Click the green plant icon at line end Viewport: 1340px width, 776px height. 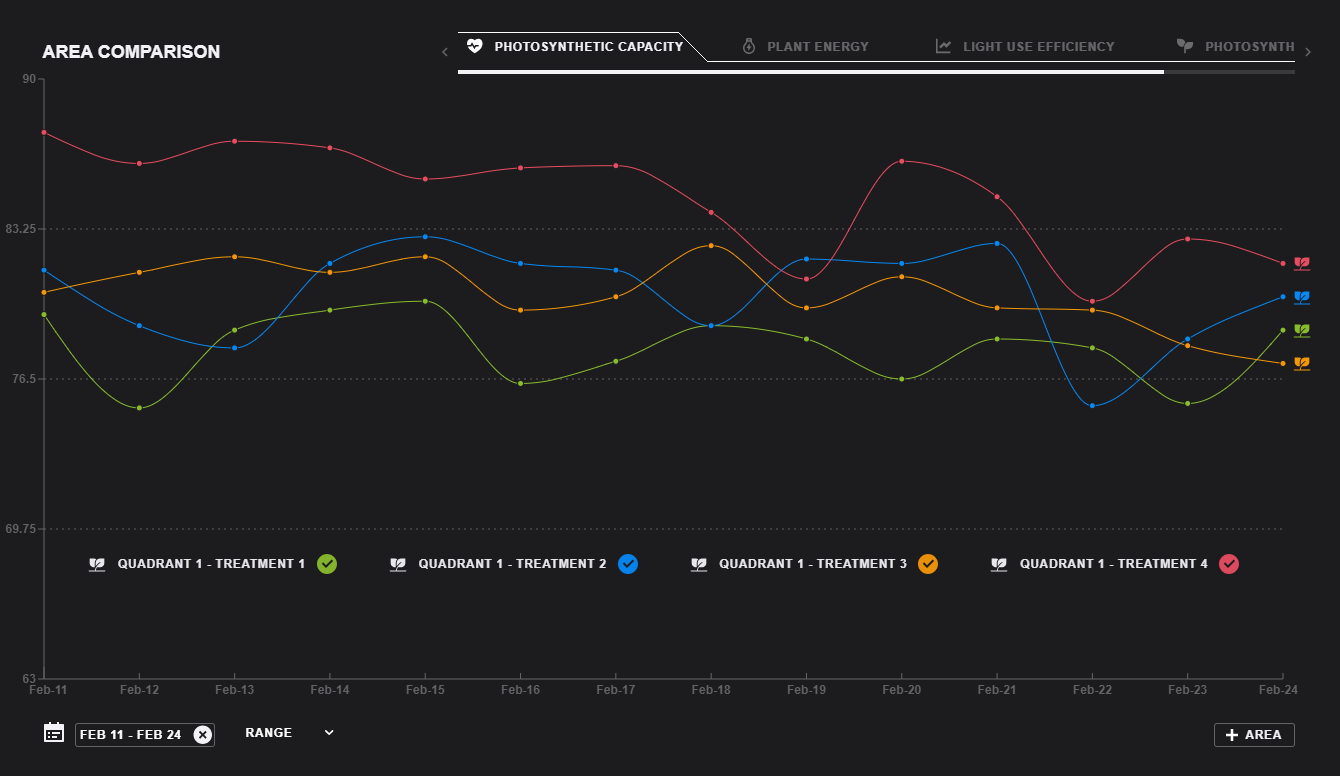point(1302,330)
